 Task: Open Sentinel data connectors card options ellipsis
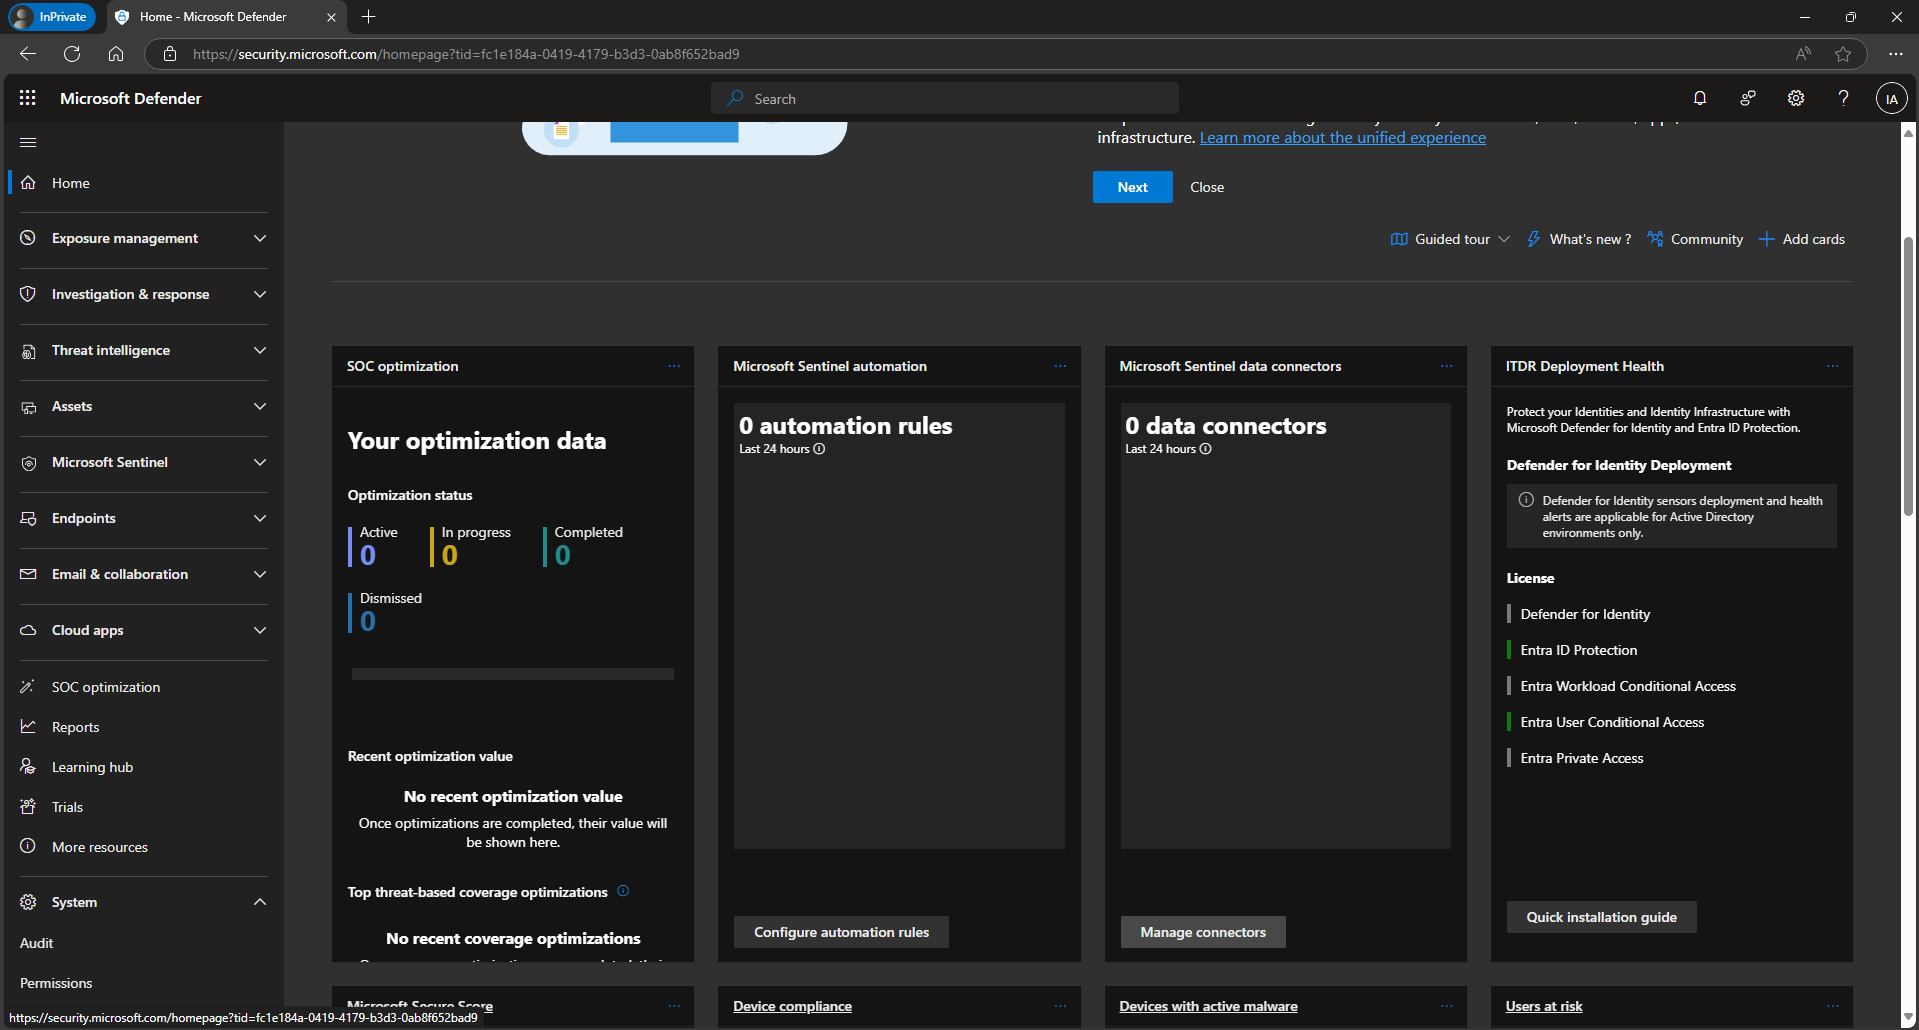click(1446, 366)
